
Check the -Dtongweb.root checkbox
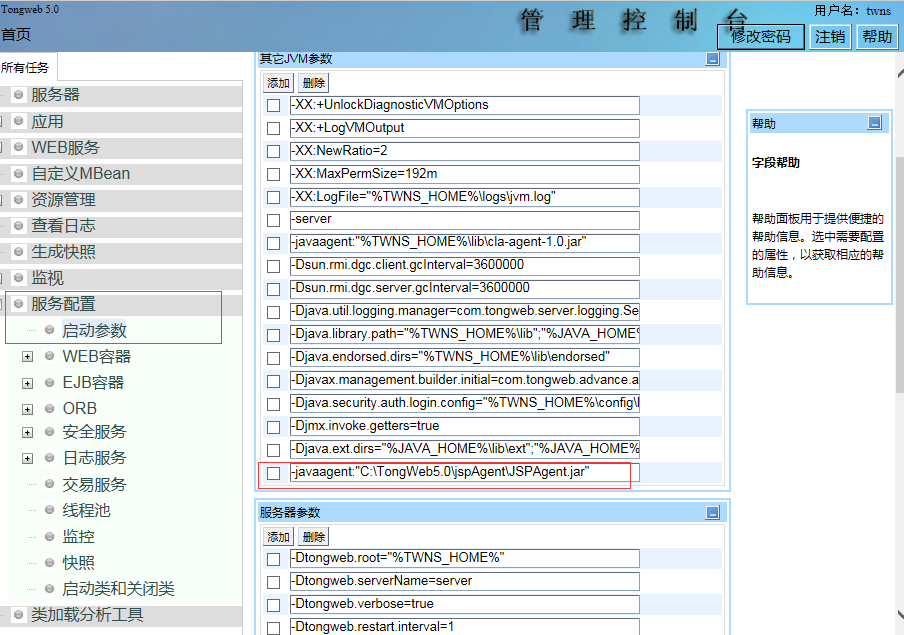click(x=274, y=559)
